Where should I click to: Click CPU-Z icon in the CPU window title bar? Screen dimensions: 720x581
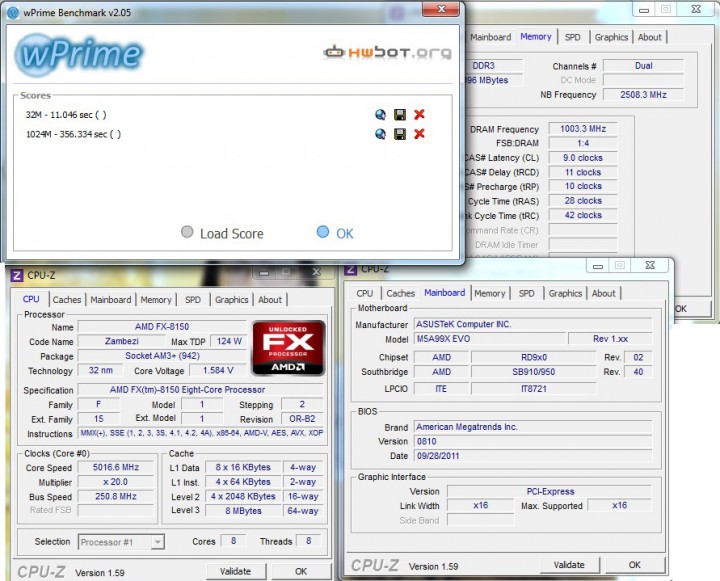(x=17, y=275)
